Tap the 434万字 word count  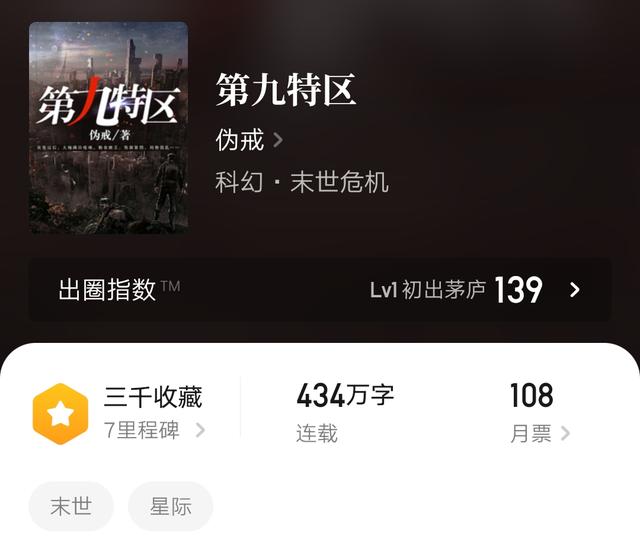pyautogui.click(x=345, y=396)
